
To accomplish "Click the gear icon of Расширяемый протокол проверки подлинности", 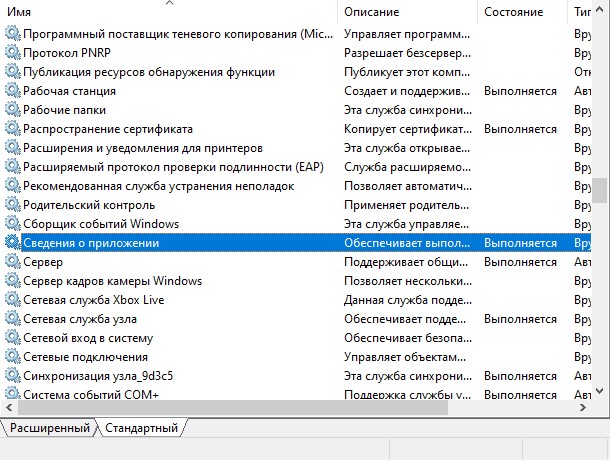I will point(12,167).
